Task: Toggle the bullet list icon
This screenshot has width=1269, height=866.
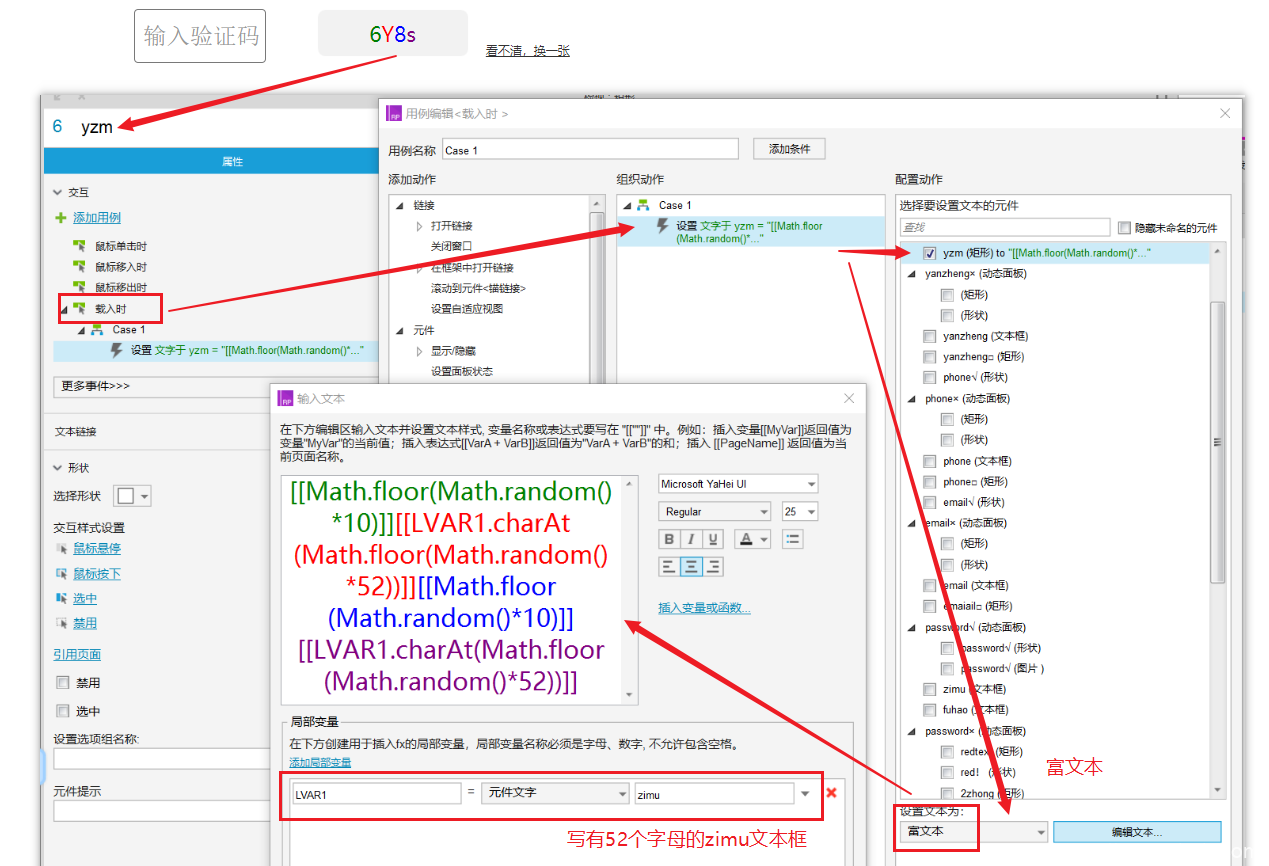Action: pos(793,540)
